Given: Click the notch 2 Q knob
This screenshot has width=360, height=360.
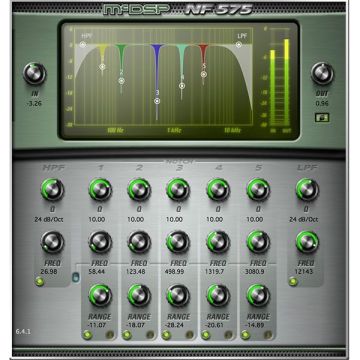Looking at the screenshot, I should (139, 190).
